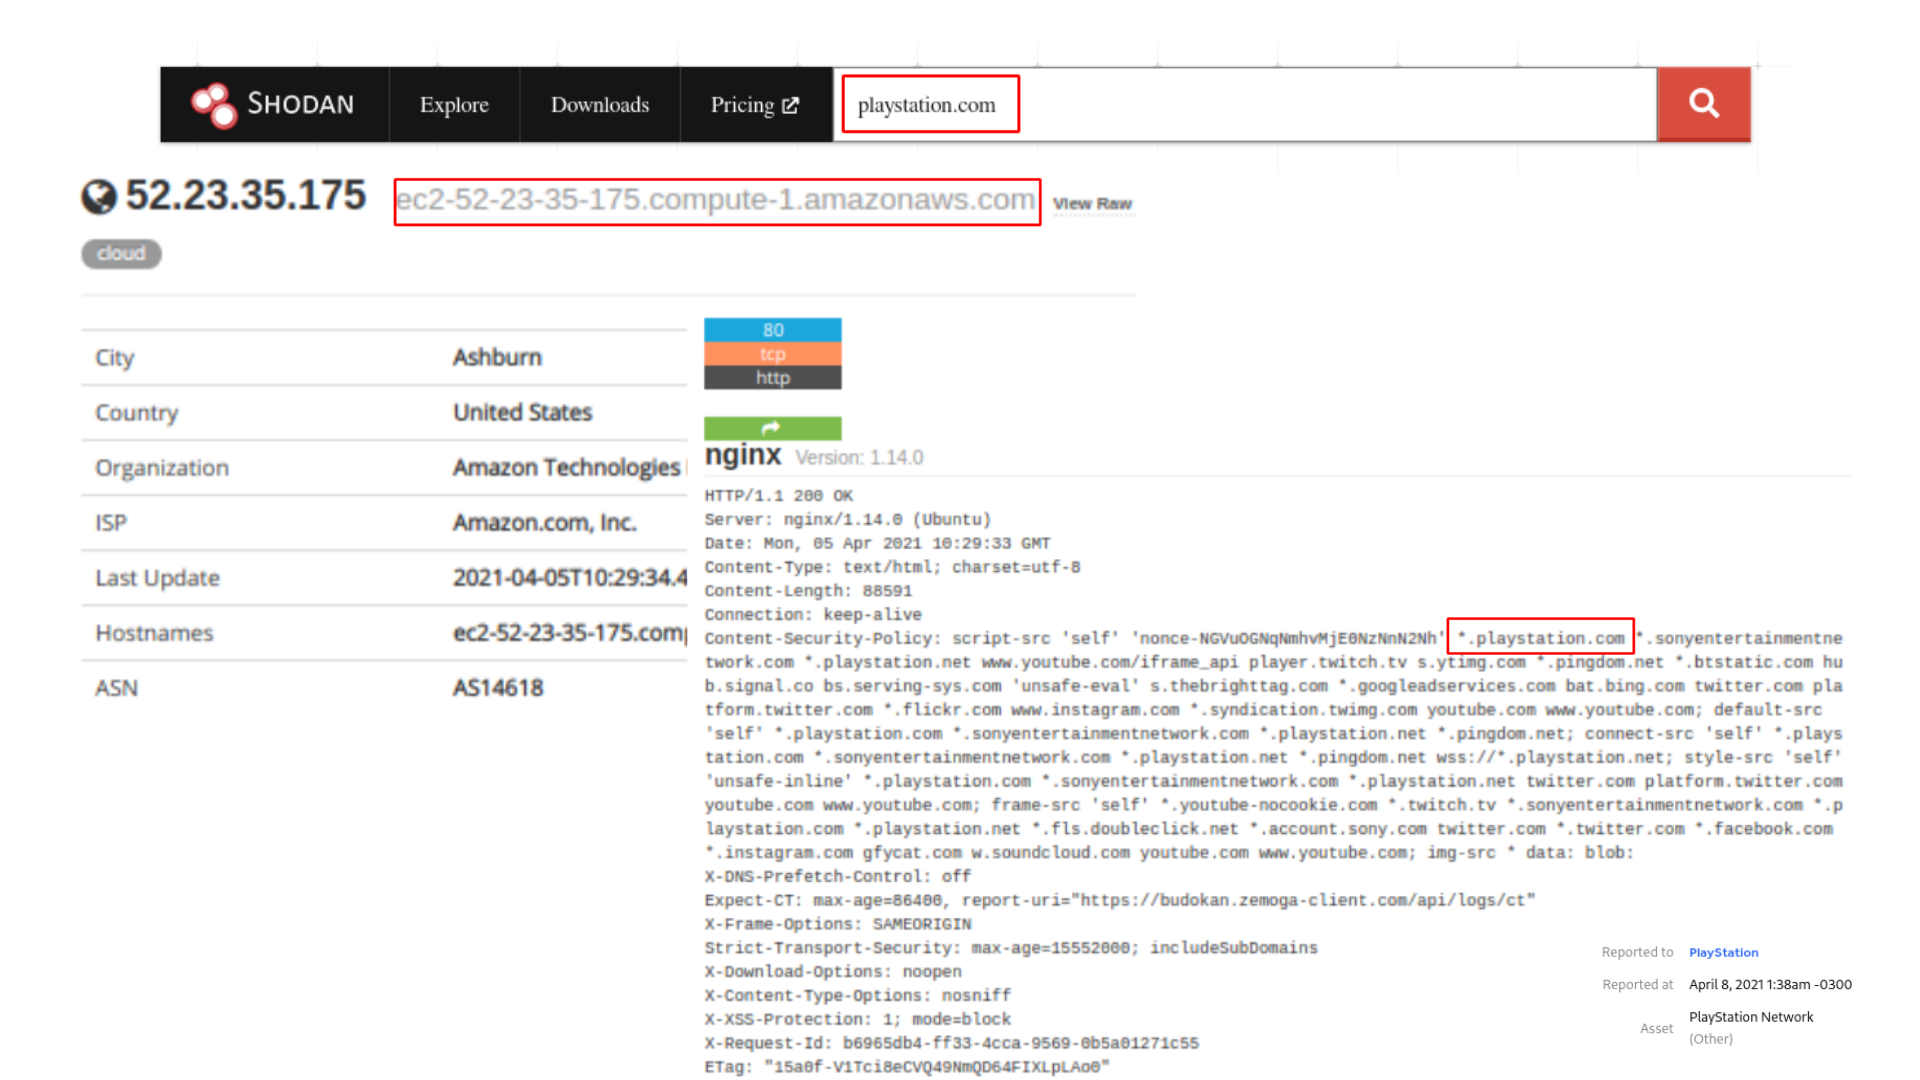
Task: Click the search field containing playstation.com
Action: [928, 104]
